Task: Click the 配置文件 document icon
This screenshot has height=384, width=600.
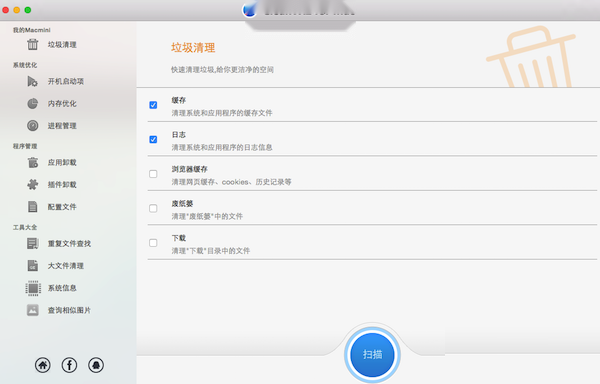Action: pos(33,207)
